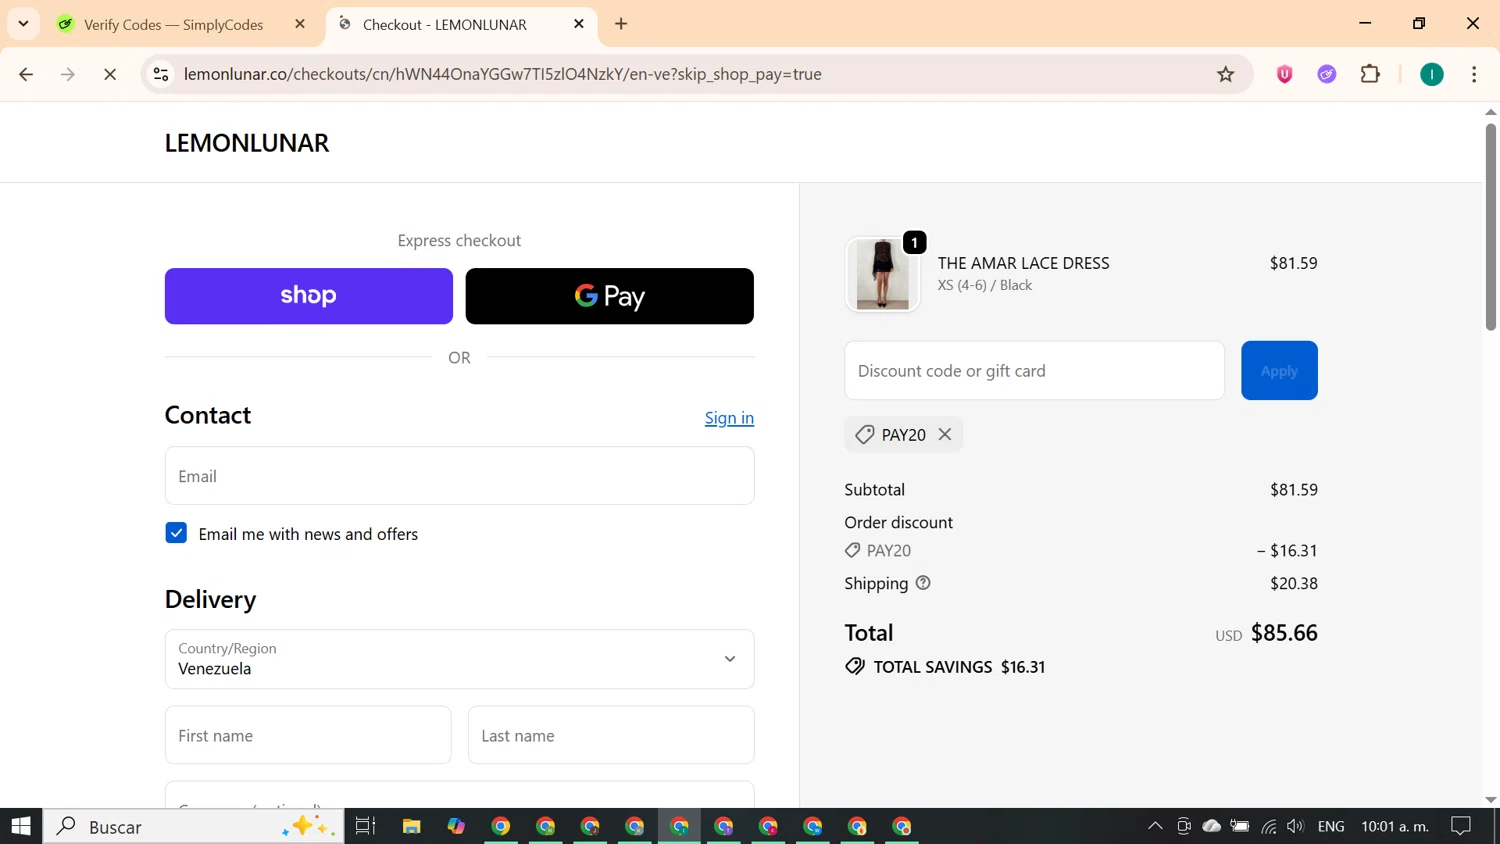Click the LEMONLUNAR store logo

(247, 143)
